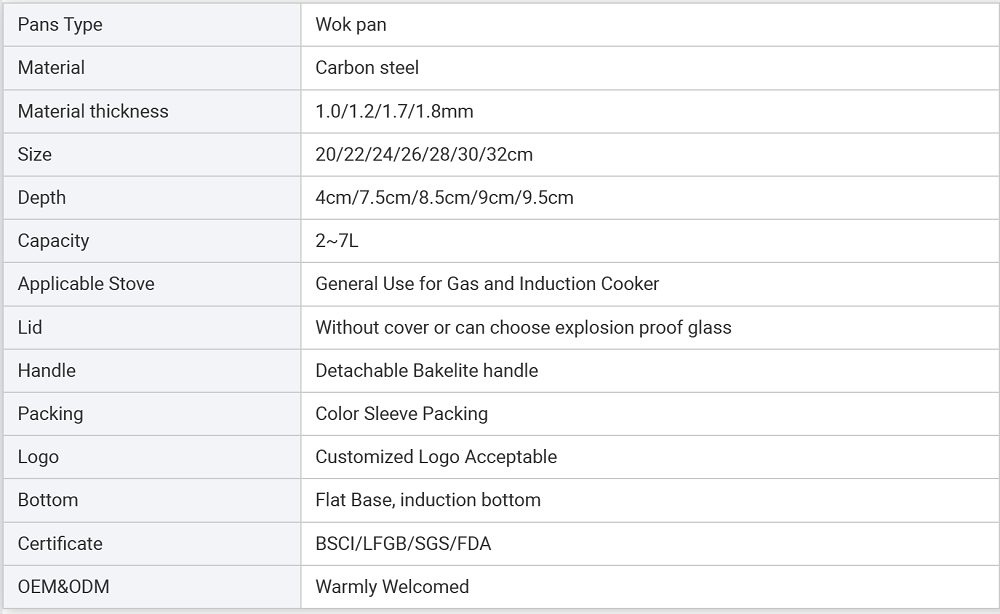
Task: Select the Color Sleeve Packing value
Action: tap(402, 414)
